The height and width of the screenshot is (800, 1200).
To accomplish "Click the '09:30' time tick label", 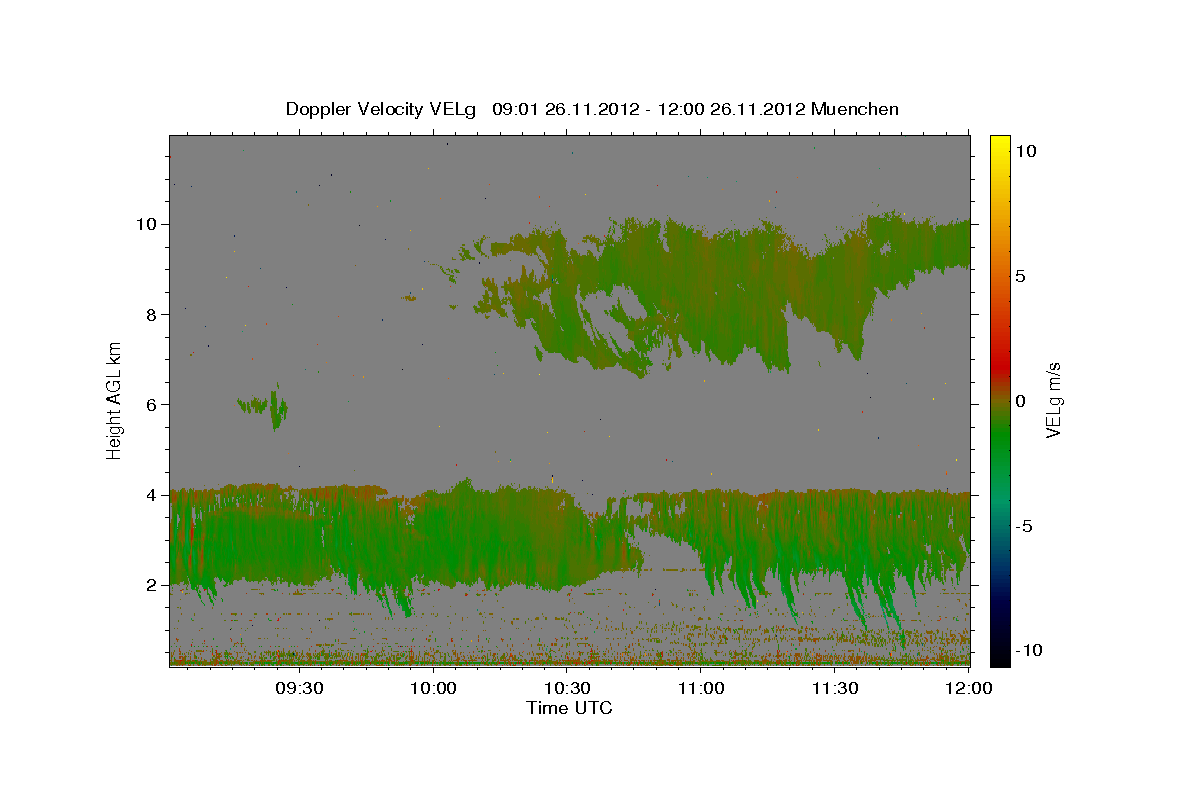I will [299, 689].
